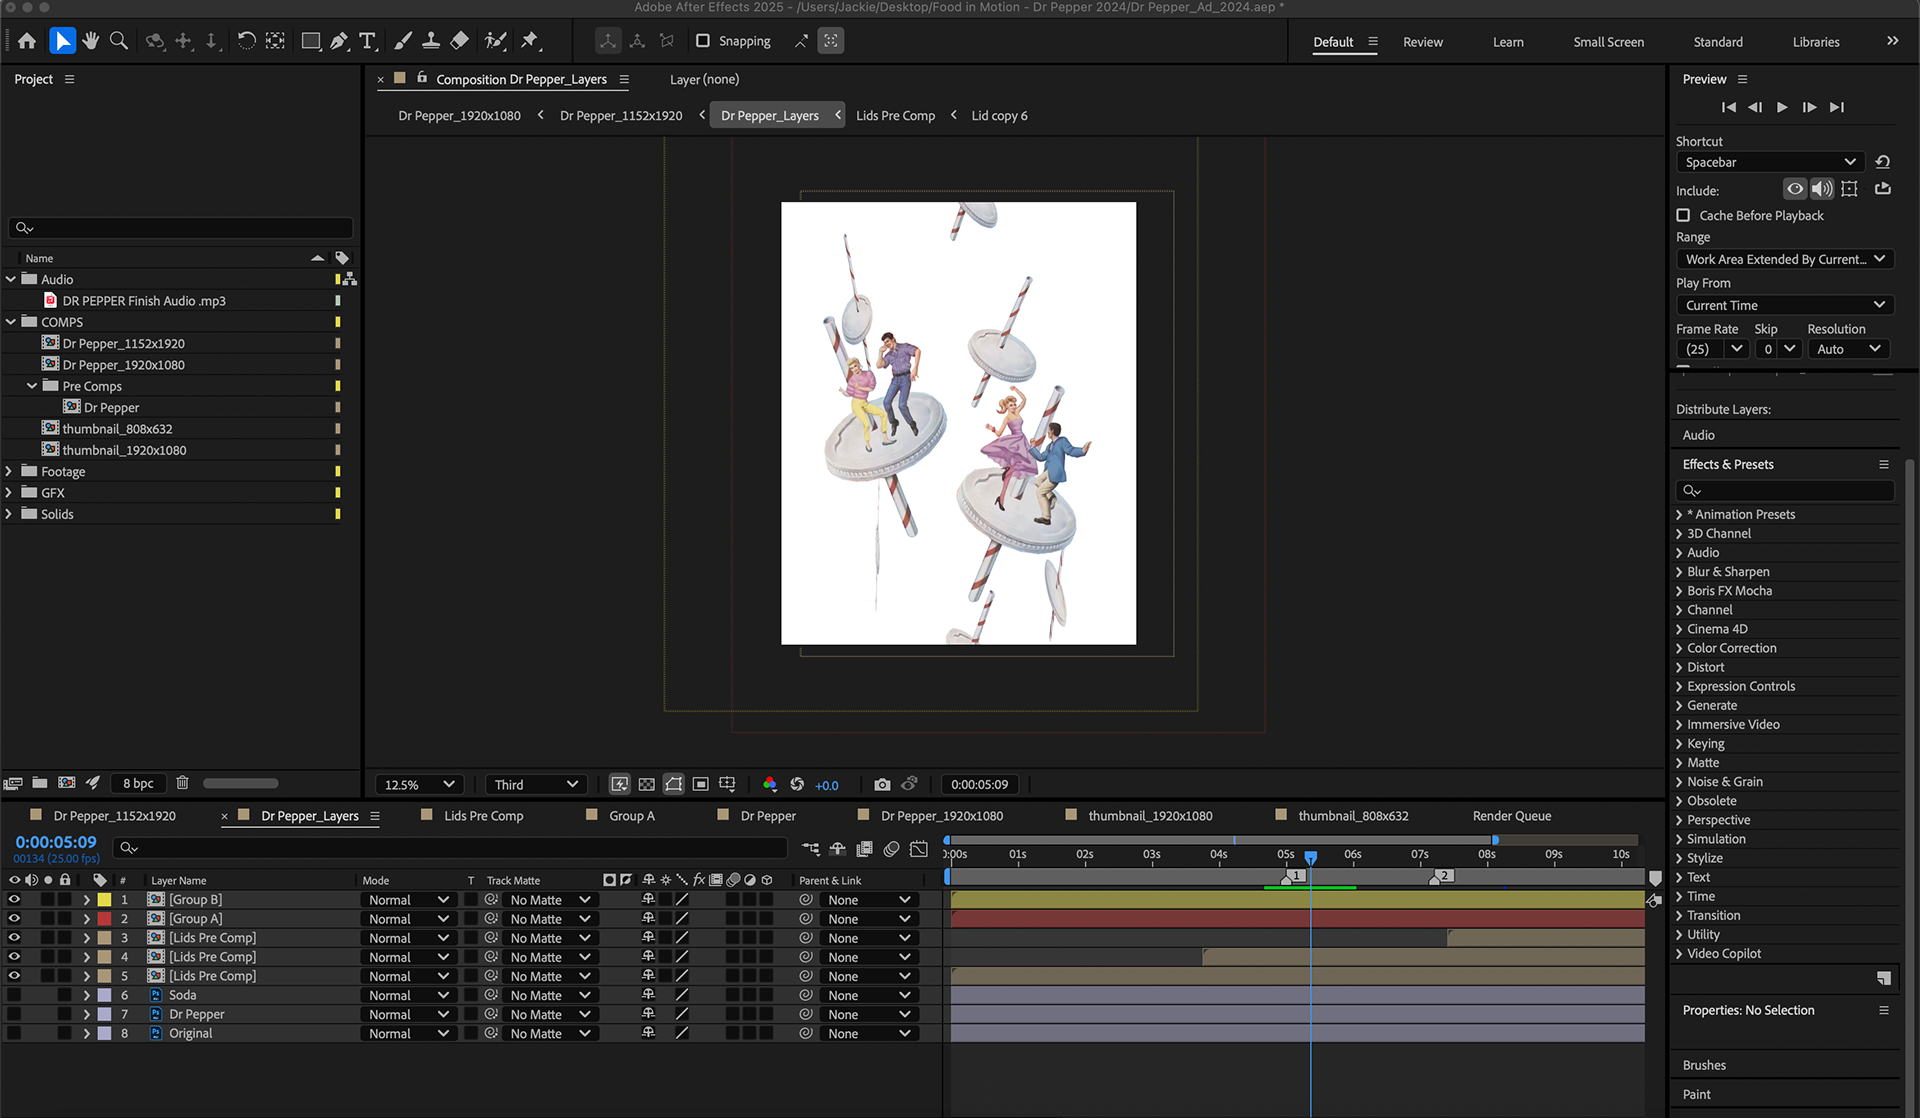
Task: Select the Pen tool
Action: (x=339, y=41)
